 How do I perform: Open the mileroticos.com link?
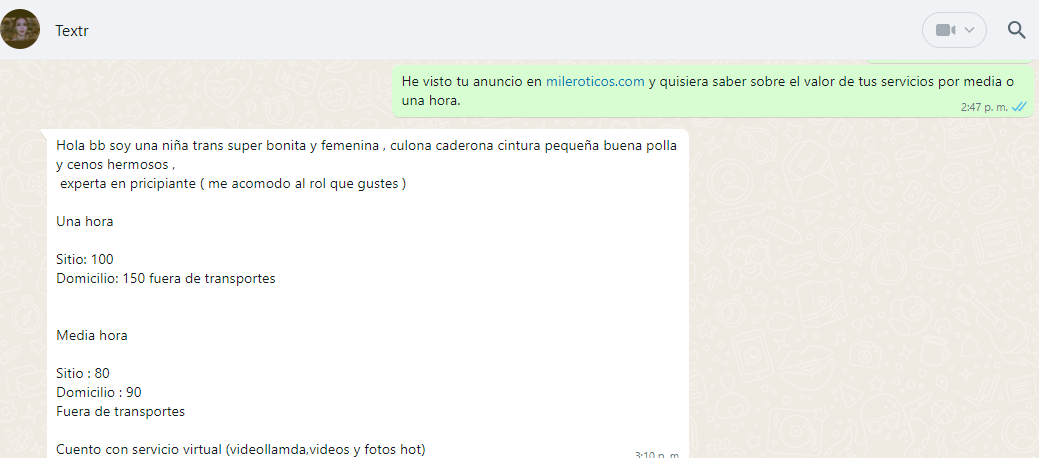click(x=594, y=81)
